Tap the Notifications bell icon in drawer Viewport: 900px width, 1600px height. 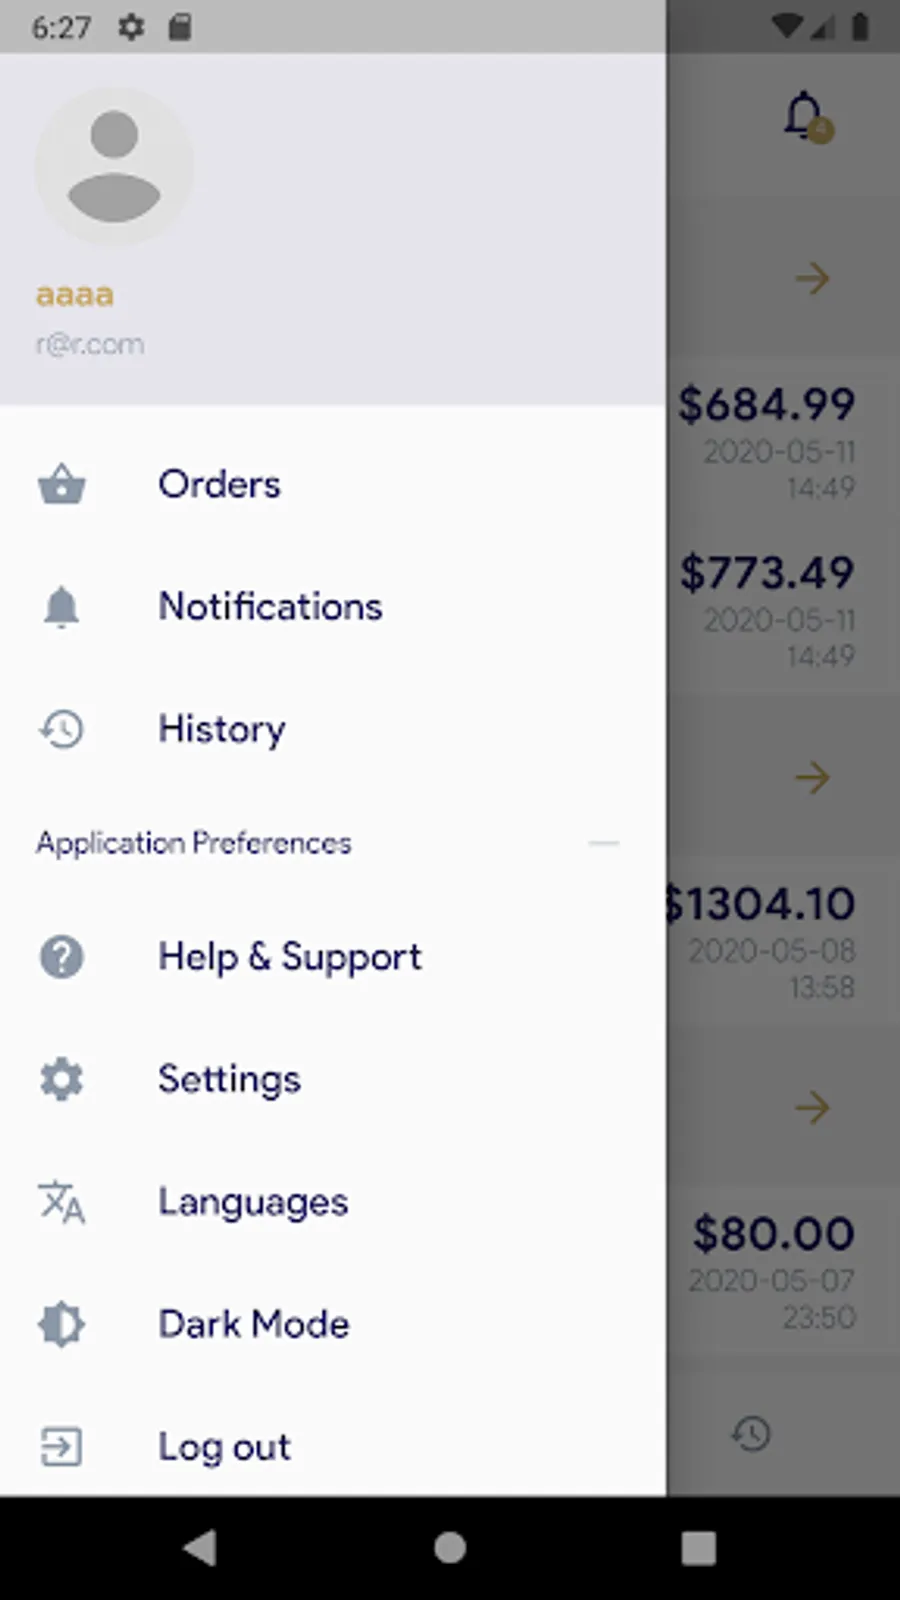(61, 607)
